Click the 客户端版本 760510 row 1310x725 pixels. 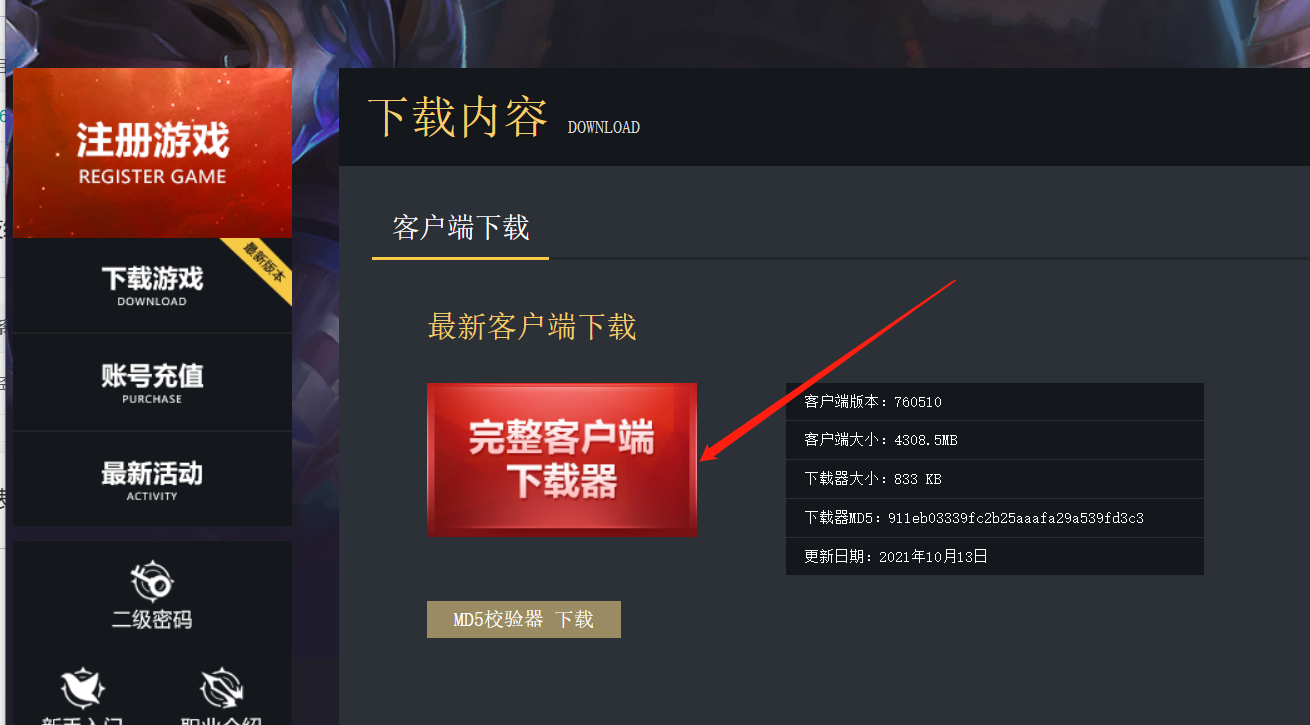(995, 402)
